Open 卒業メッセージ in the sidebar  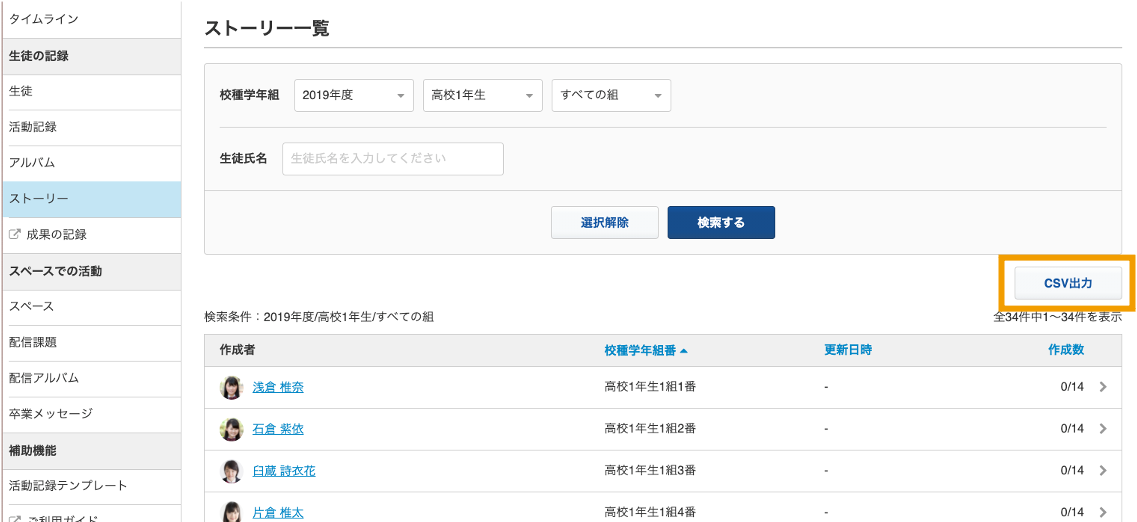92,415
